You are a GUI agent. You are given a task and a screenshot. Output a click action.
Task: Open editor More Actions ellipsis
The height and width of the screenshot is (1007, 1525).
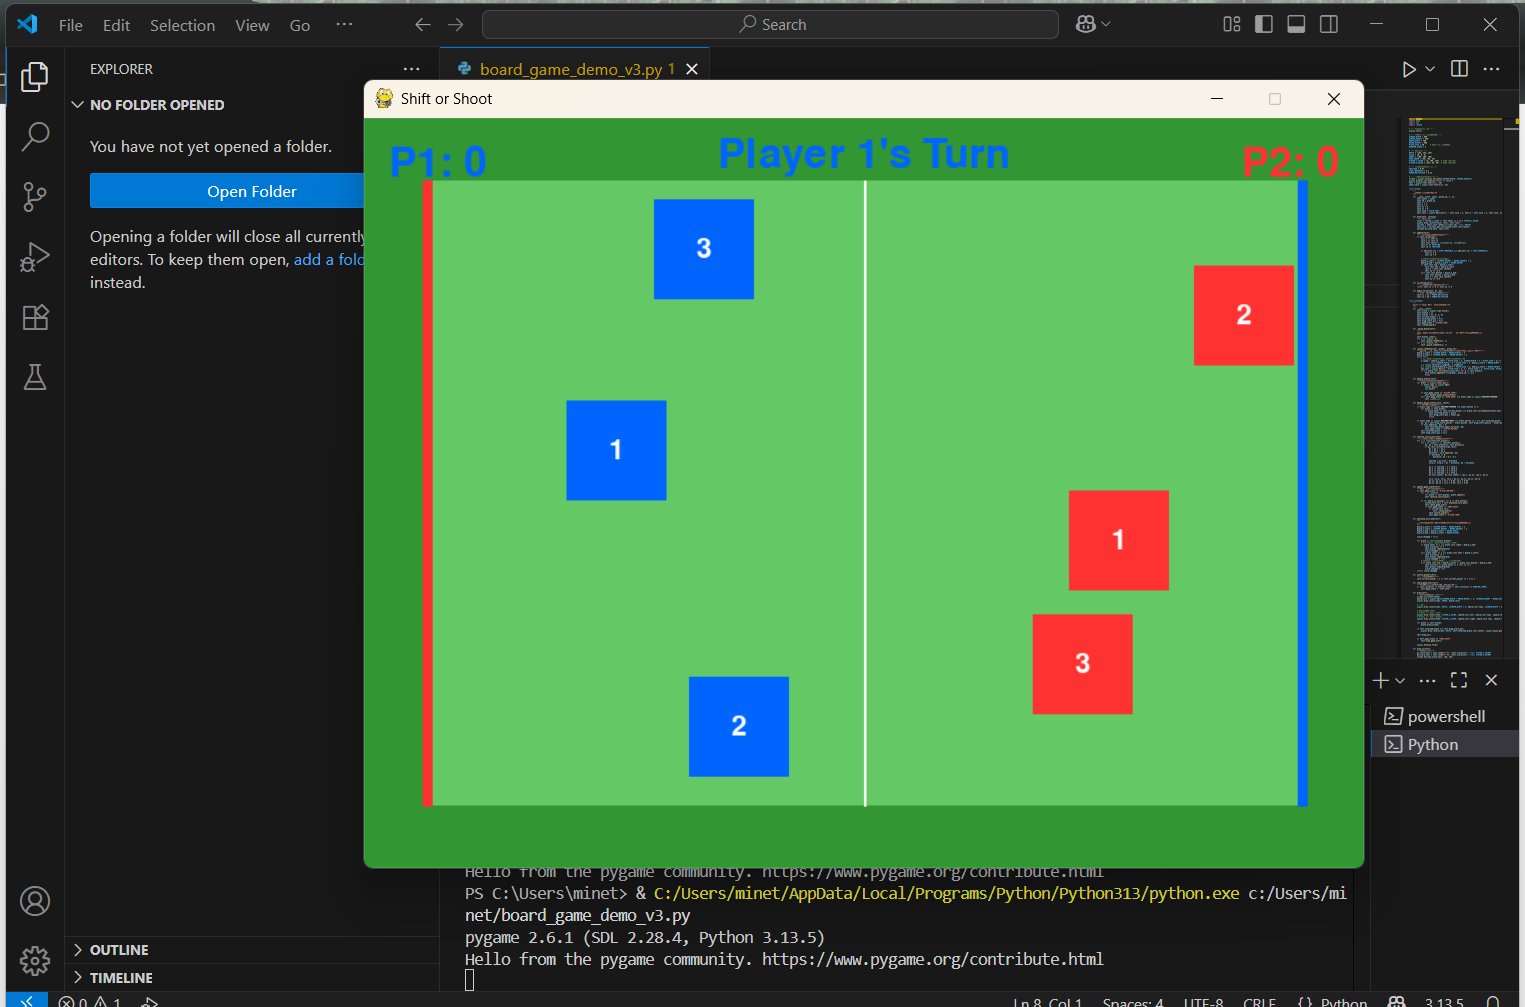(1492, 69)
